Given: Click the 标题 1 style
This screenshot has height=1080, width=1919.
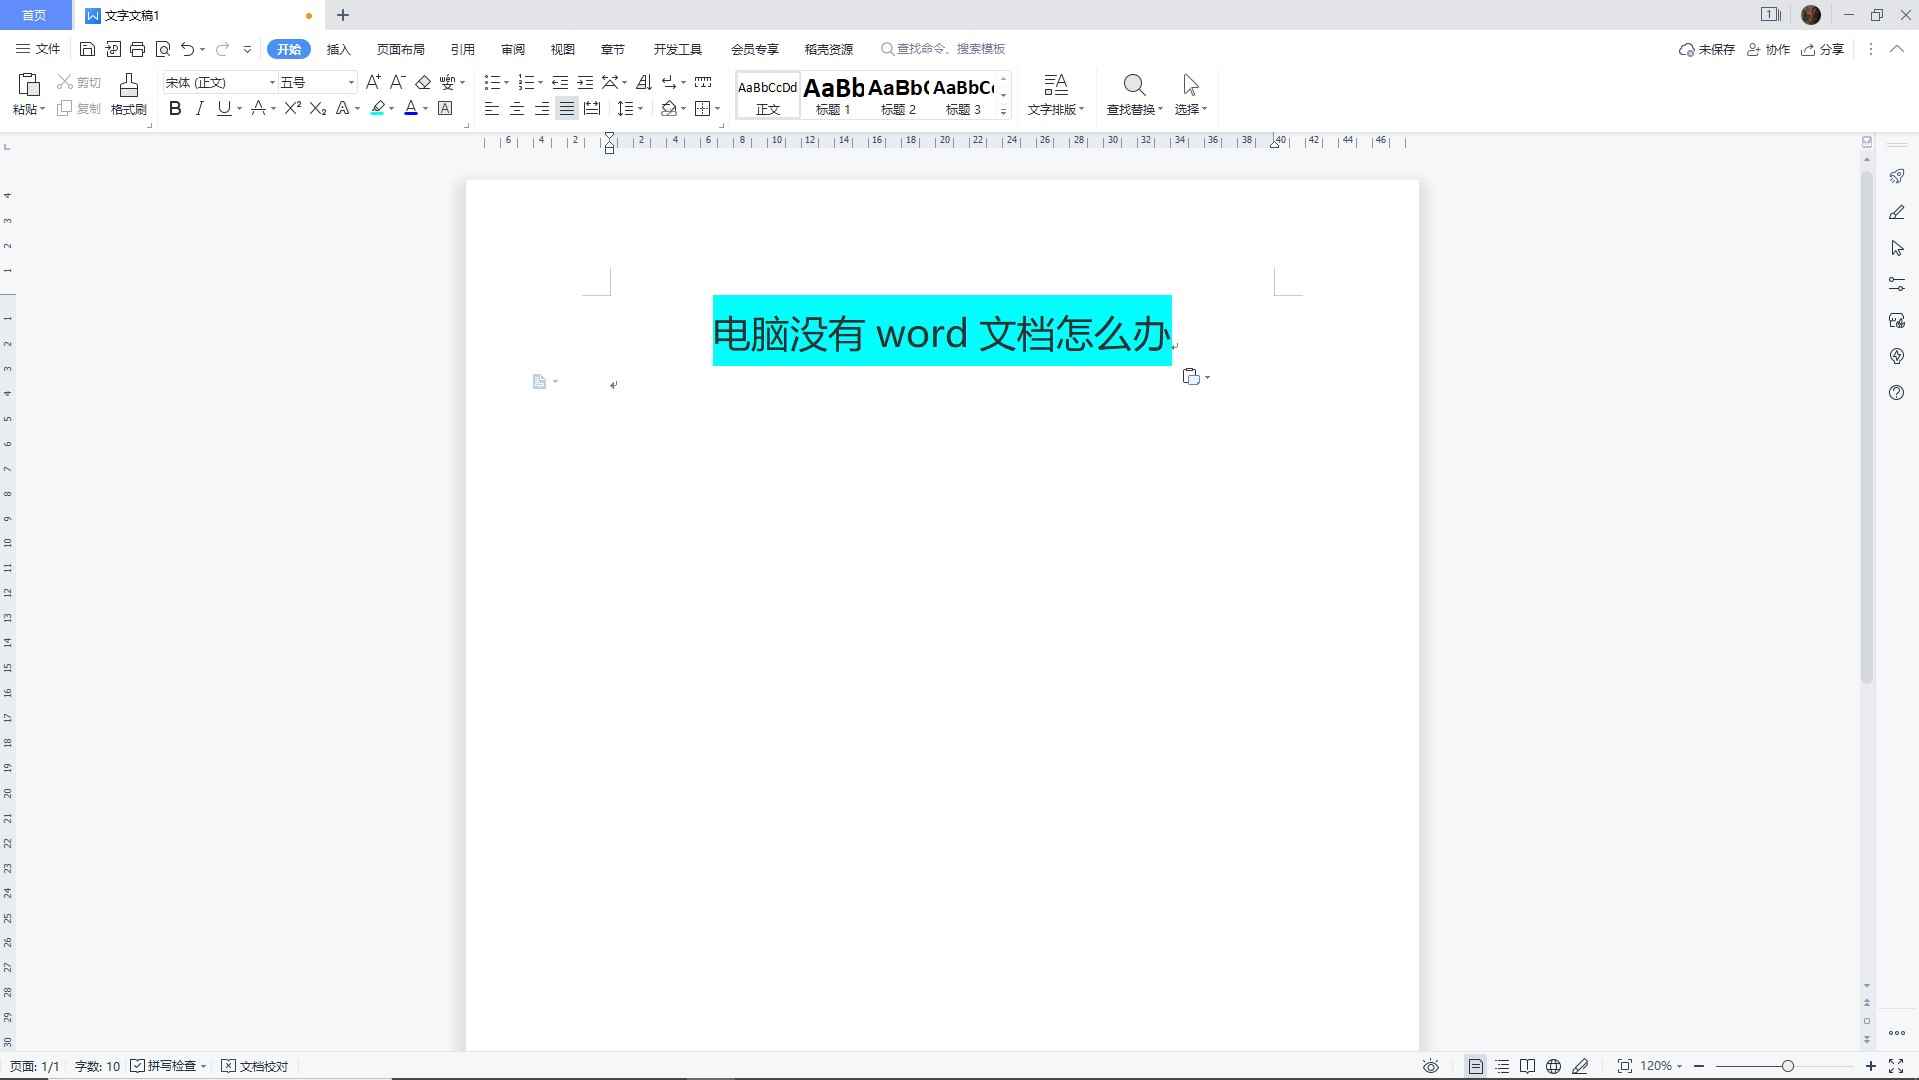Looking at the screenshot, I should (833, 95).
